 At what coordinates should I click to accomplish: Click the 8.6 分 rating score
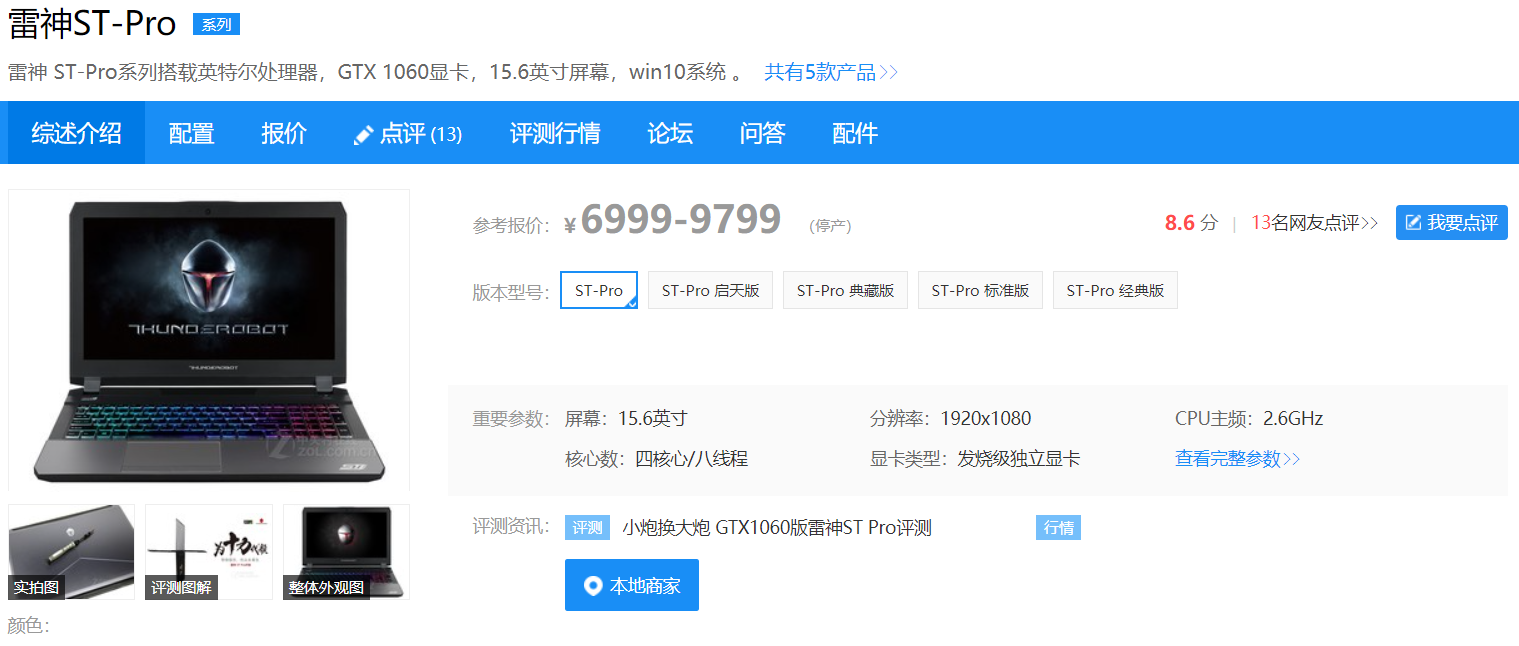pos(1191,223)
